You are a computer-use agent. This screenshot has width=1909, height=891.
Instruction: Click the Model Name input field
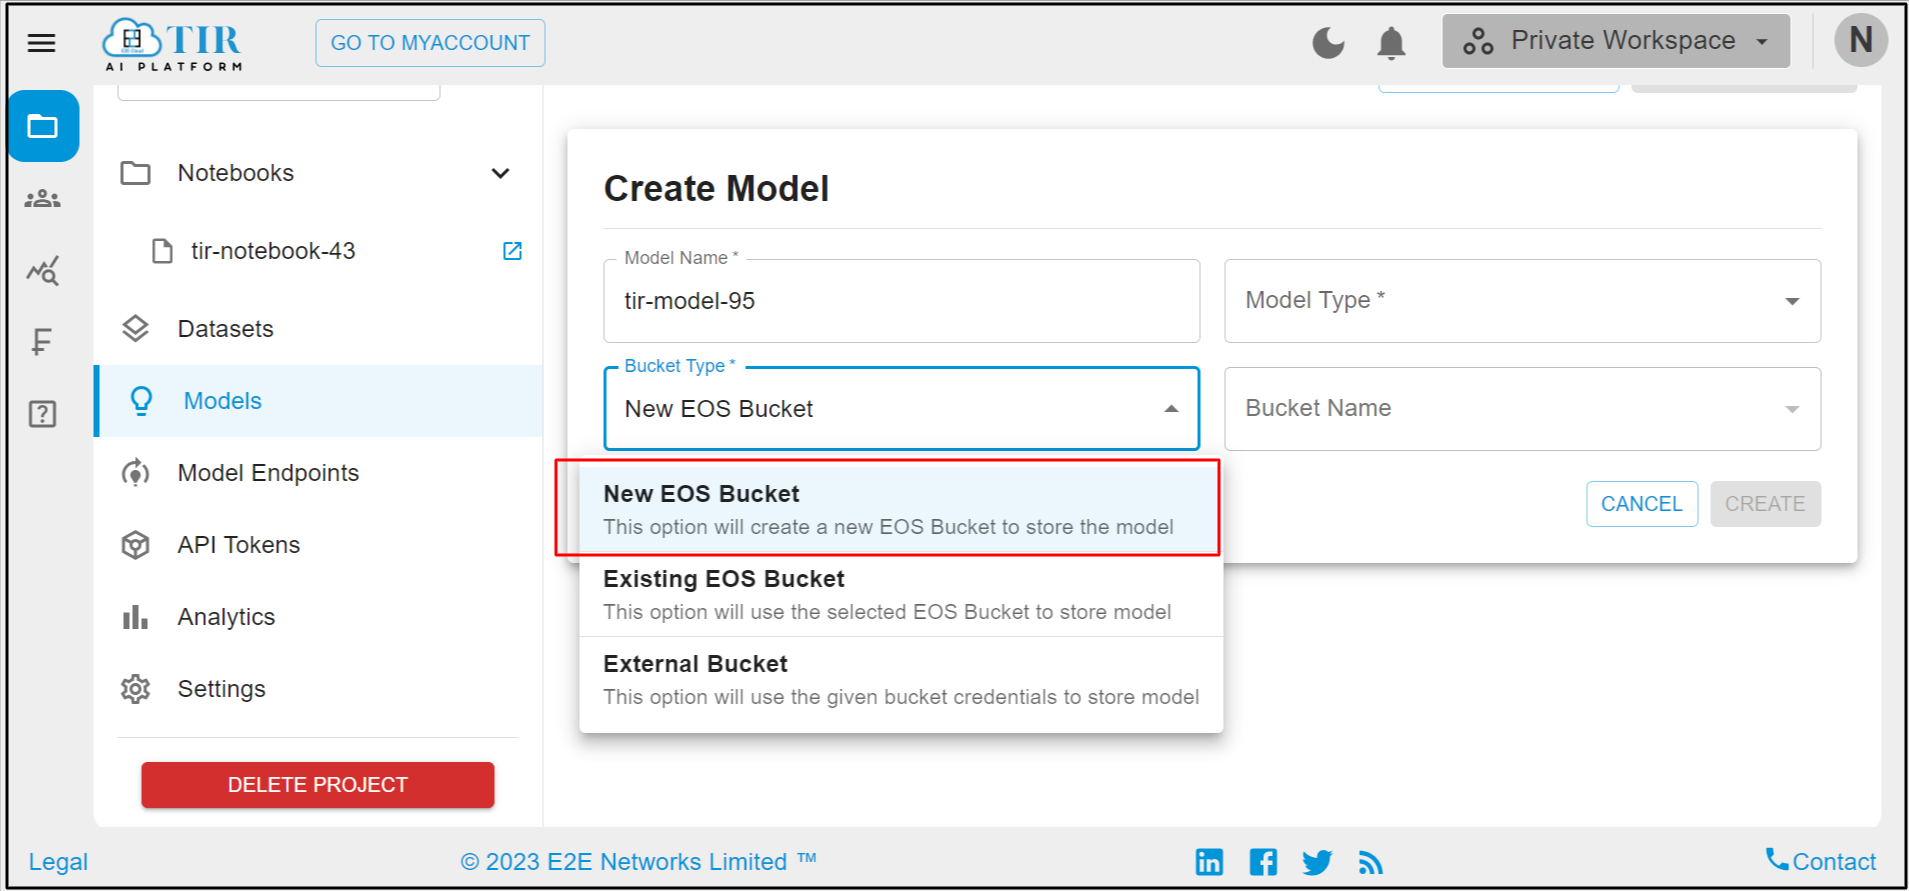(x=901, y=301)
